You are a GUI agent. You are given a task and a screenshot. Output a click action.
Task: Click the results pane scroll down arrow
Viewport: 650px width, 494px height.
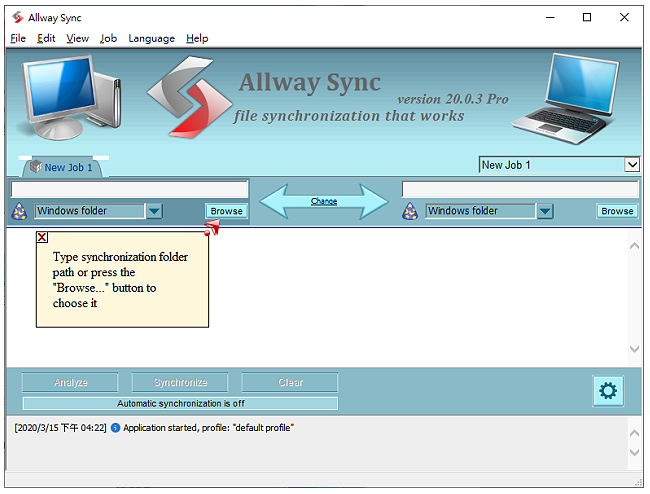coord(634,349)
